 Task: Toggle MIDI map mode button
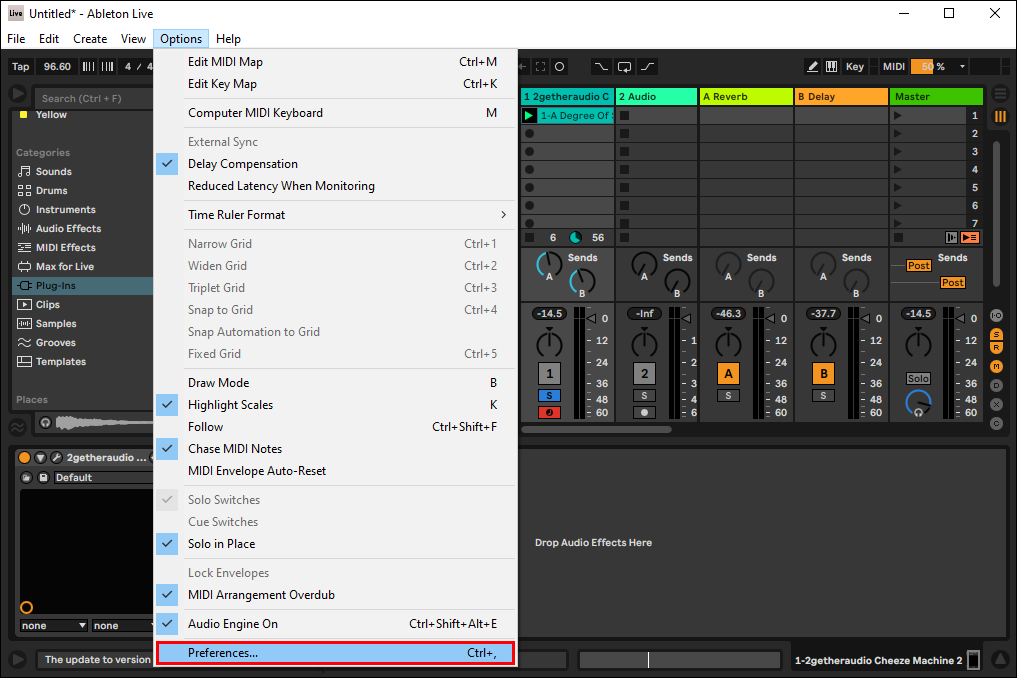click(x=894, y=66)
